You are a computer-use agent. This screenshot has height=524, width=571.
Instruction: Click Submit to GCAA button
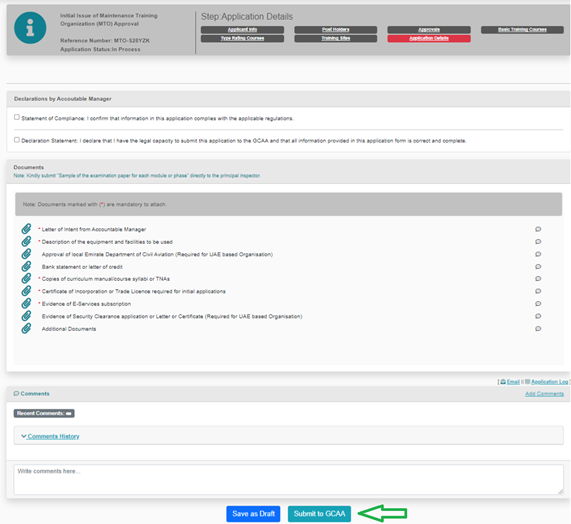[319, 514]
